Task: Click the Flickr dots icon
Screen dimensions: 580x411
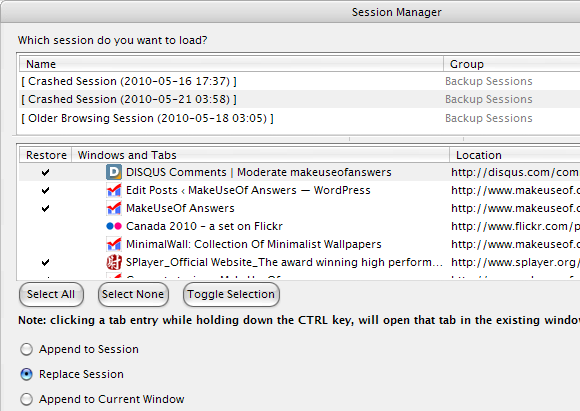Action: click(114, 226)
